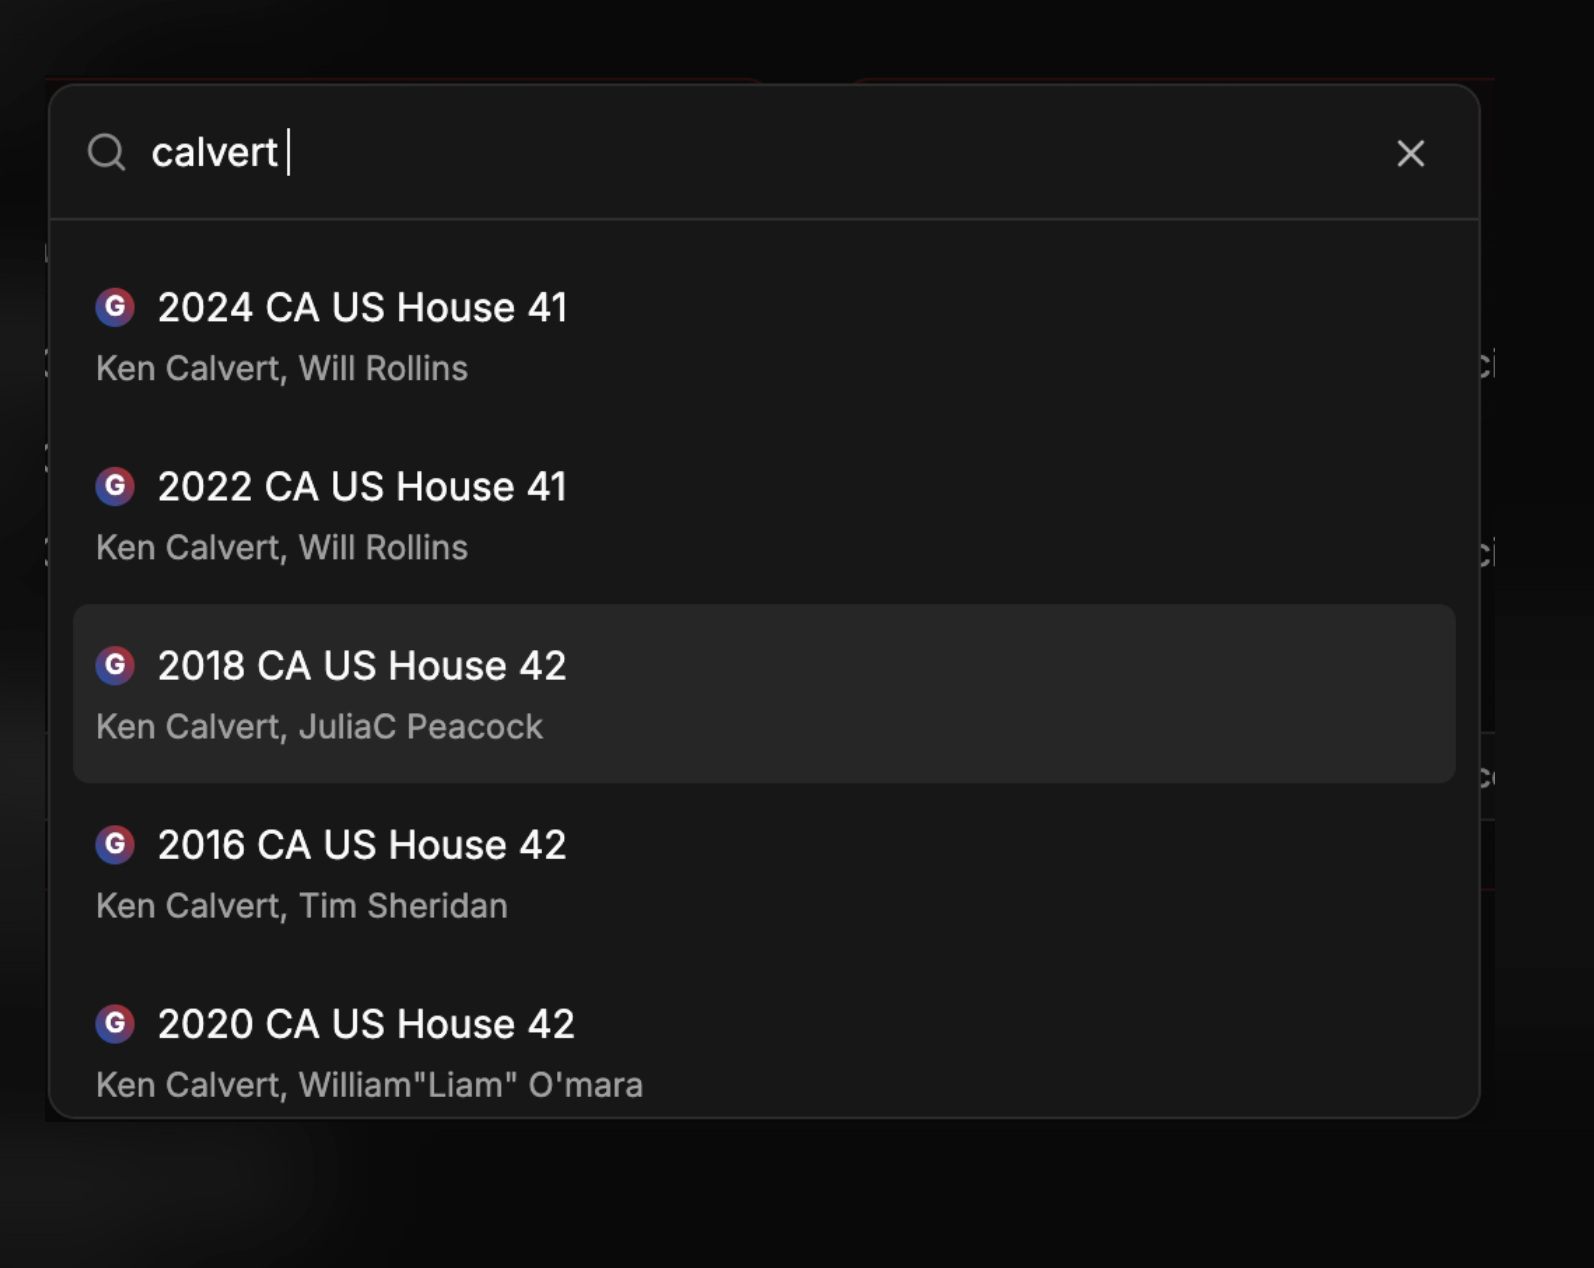
Task: Click the Ken Calvert, JuliaC Peacock subtitle
Action: [x=320, y=726]
